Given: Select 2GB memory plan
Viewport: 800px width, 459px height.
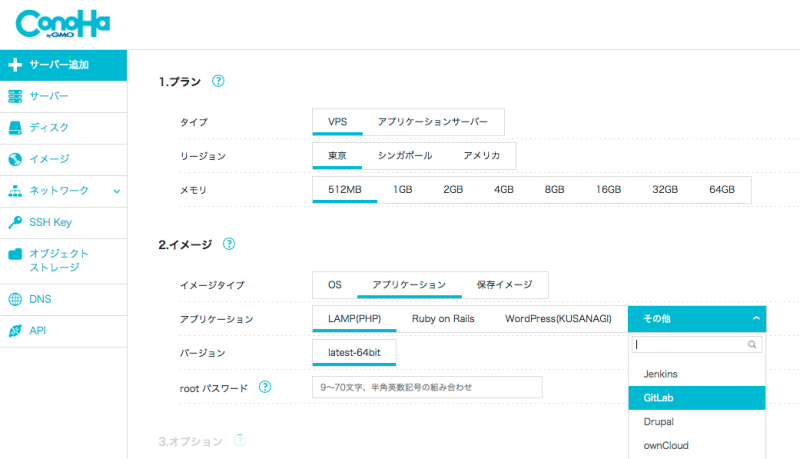Looking at the screenshot, I should 453,190.
